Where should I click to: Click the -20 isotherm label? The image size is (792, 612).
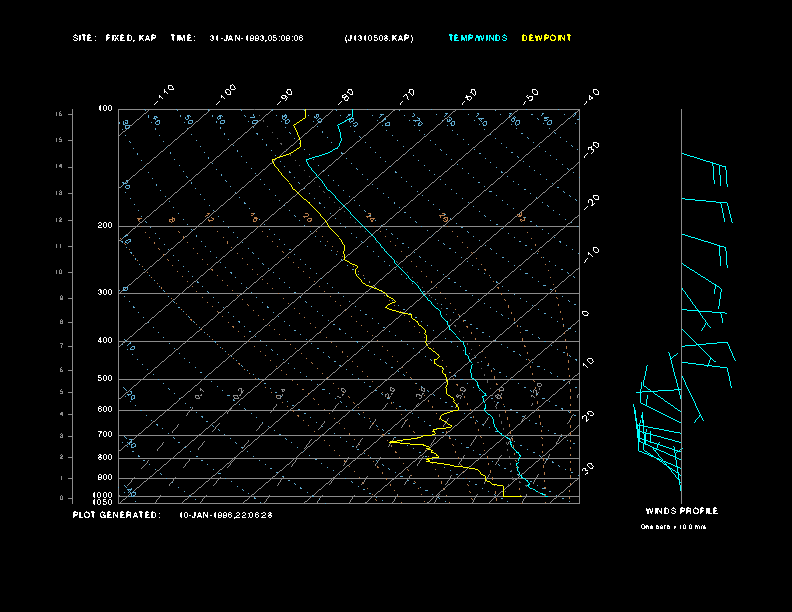coord(592,203)
